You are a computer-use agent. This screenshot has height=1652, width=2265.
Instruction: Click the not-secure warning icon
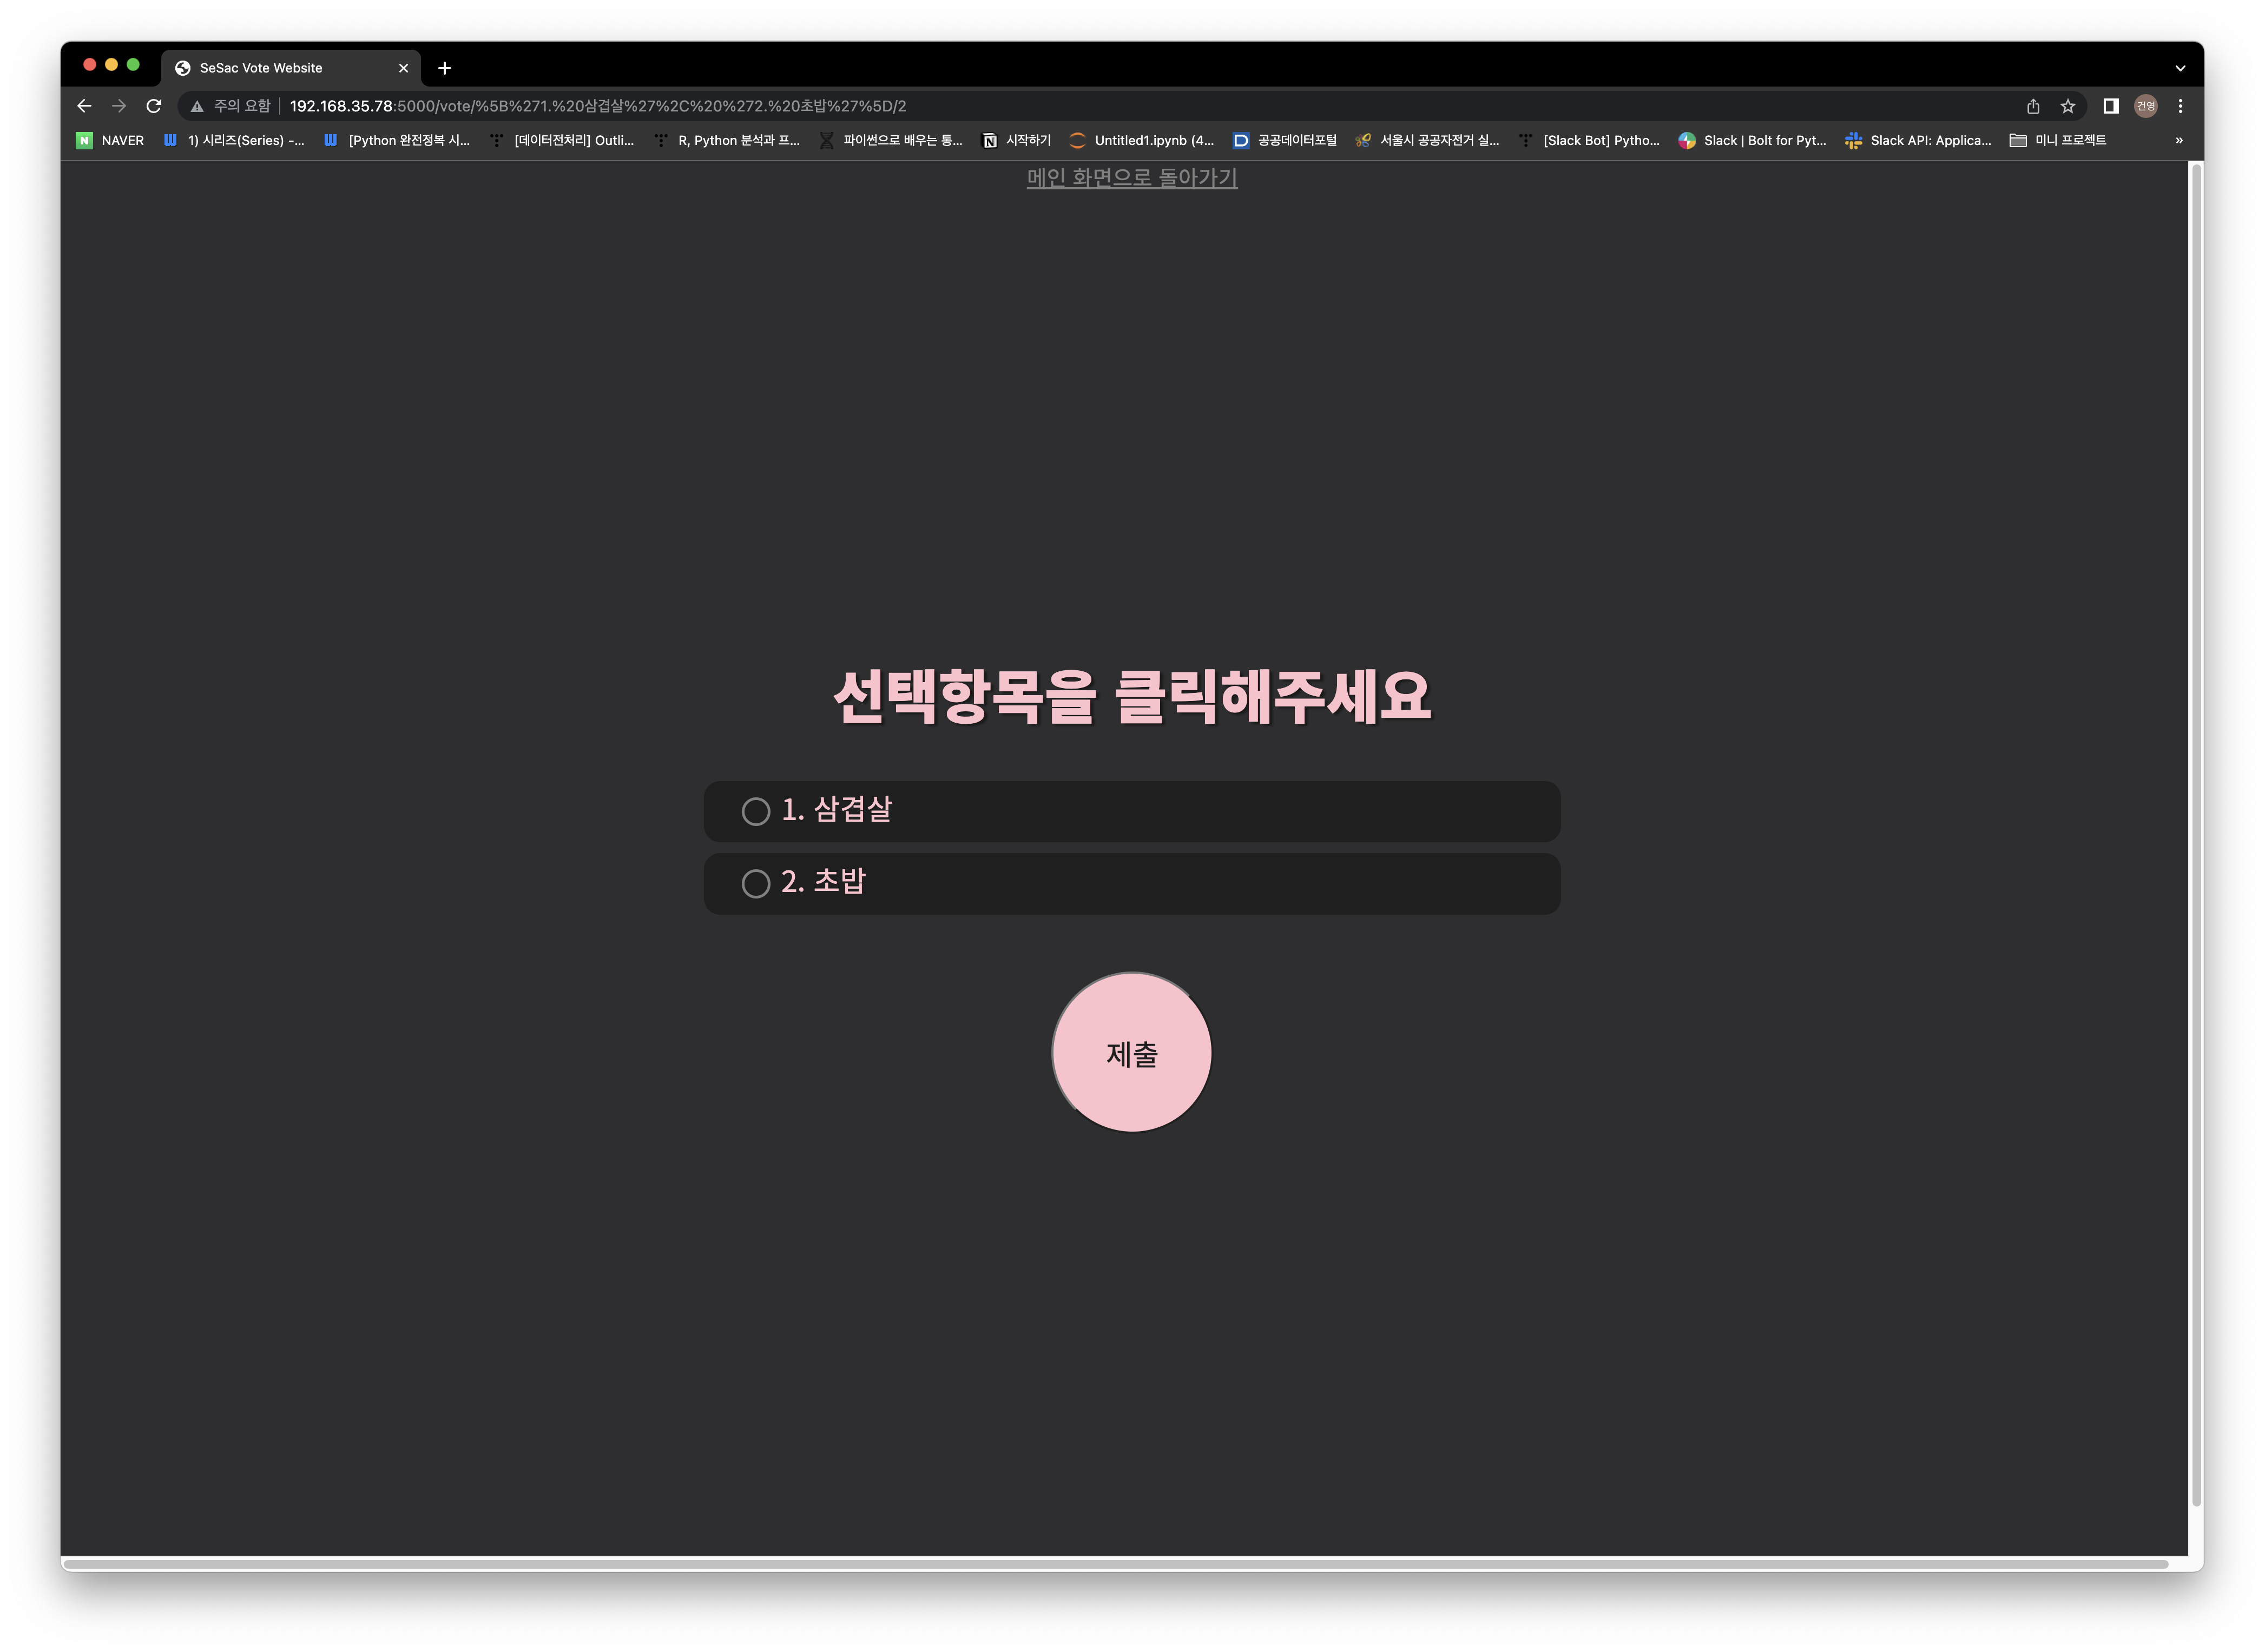point(197,106)
